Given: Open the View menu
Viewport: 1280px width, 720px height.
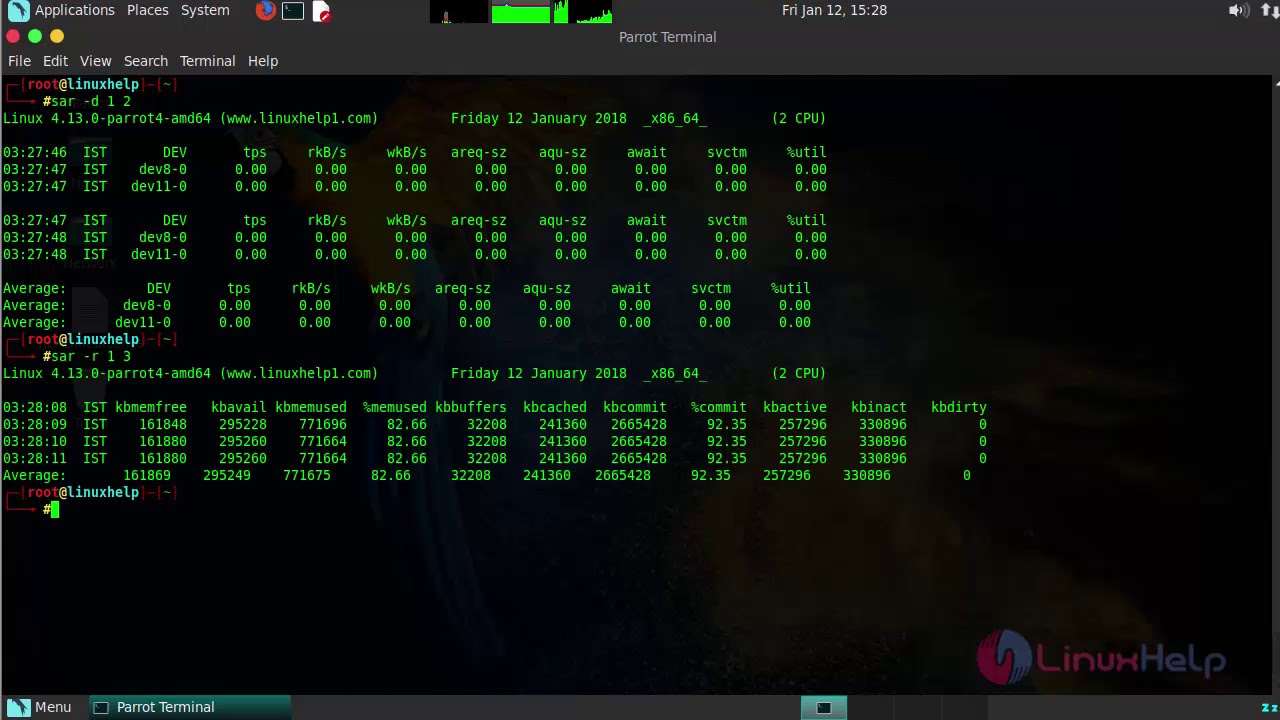Looking at the screenshot, I should pyautogui.click(x=96, y=61).
